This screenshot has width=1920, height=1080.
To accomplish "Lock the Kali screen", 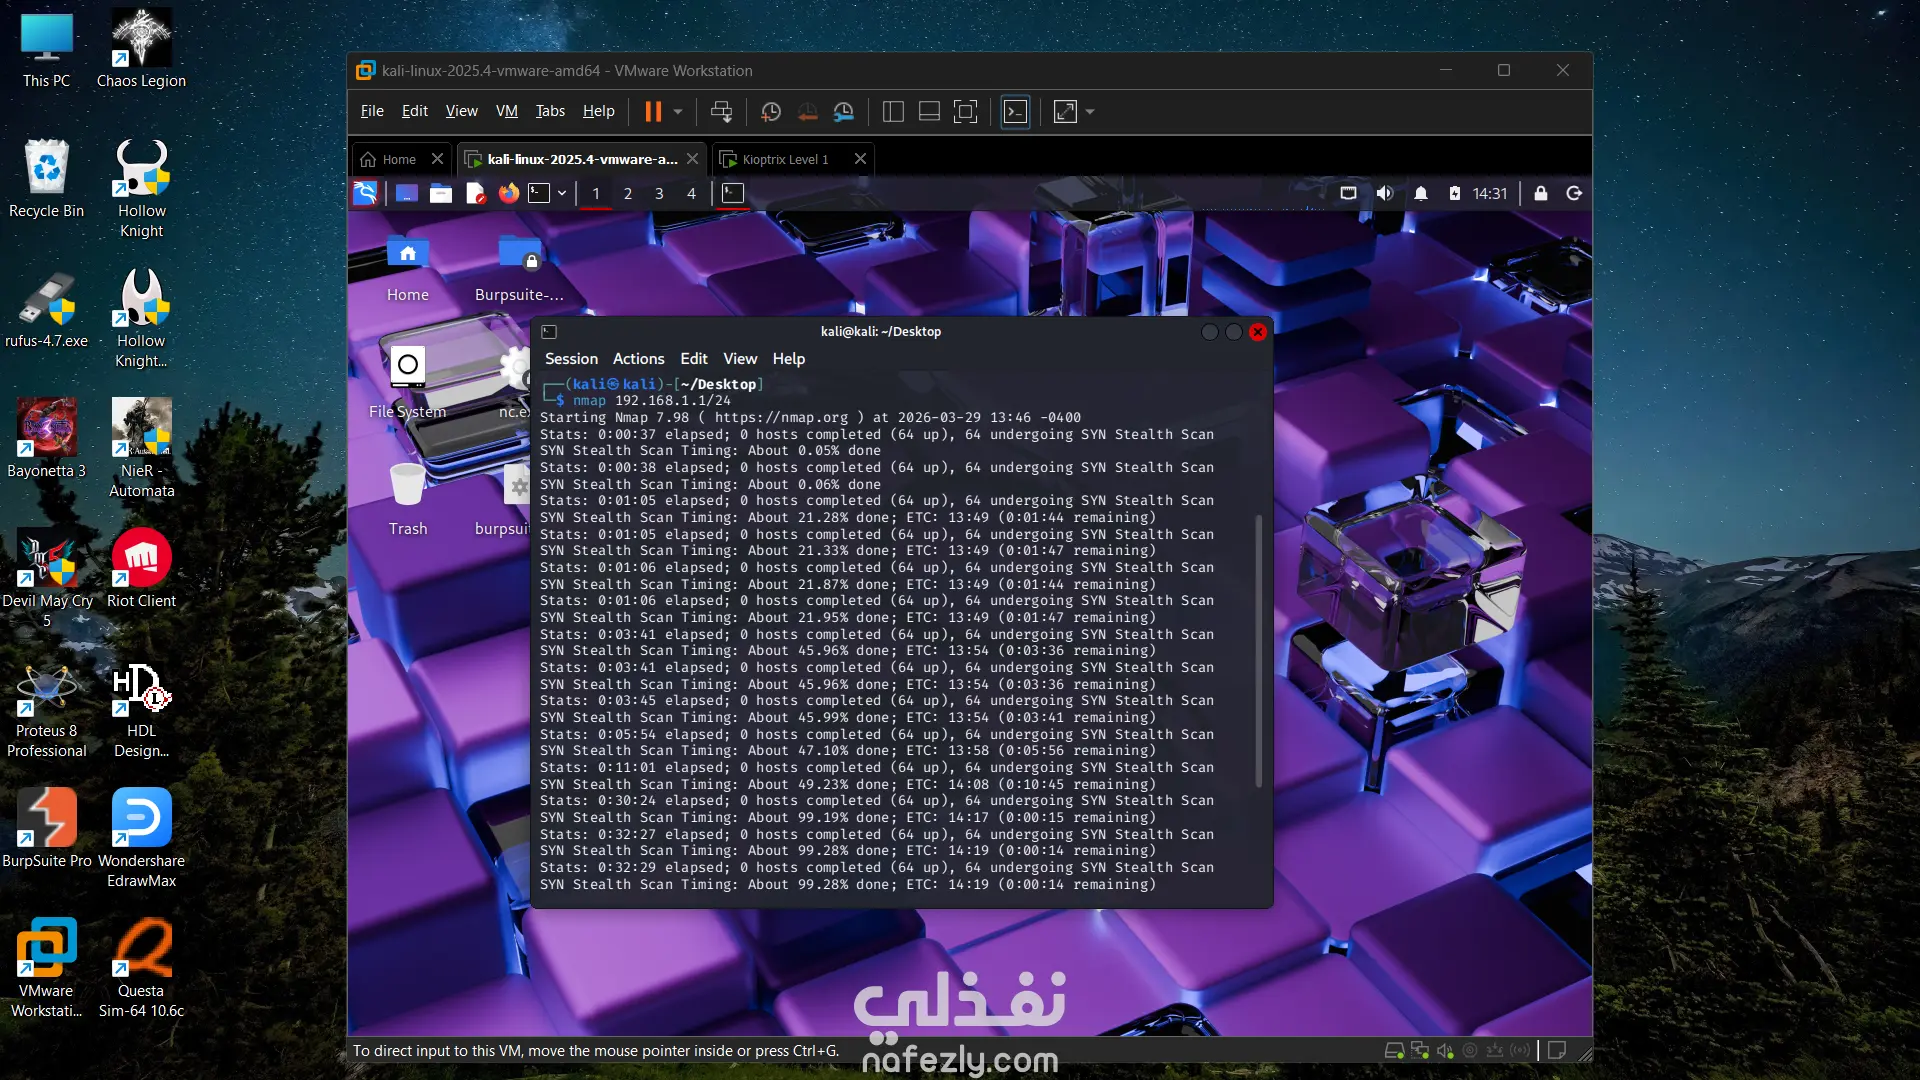I will [x=1541, y=193].
